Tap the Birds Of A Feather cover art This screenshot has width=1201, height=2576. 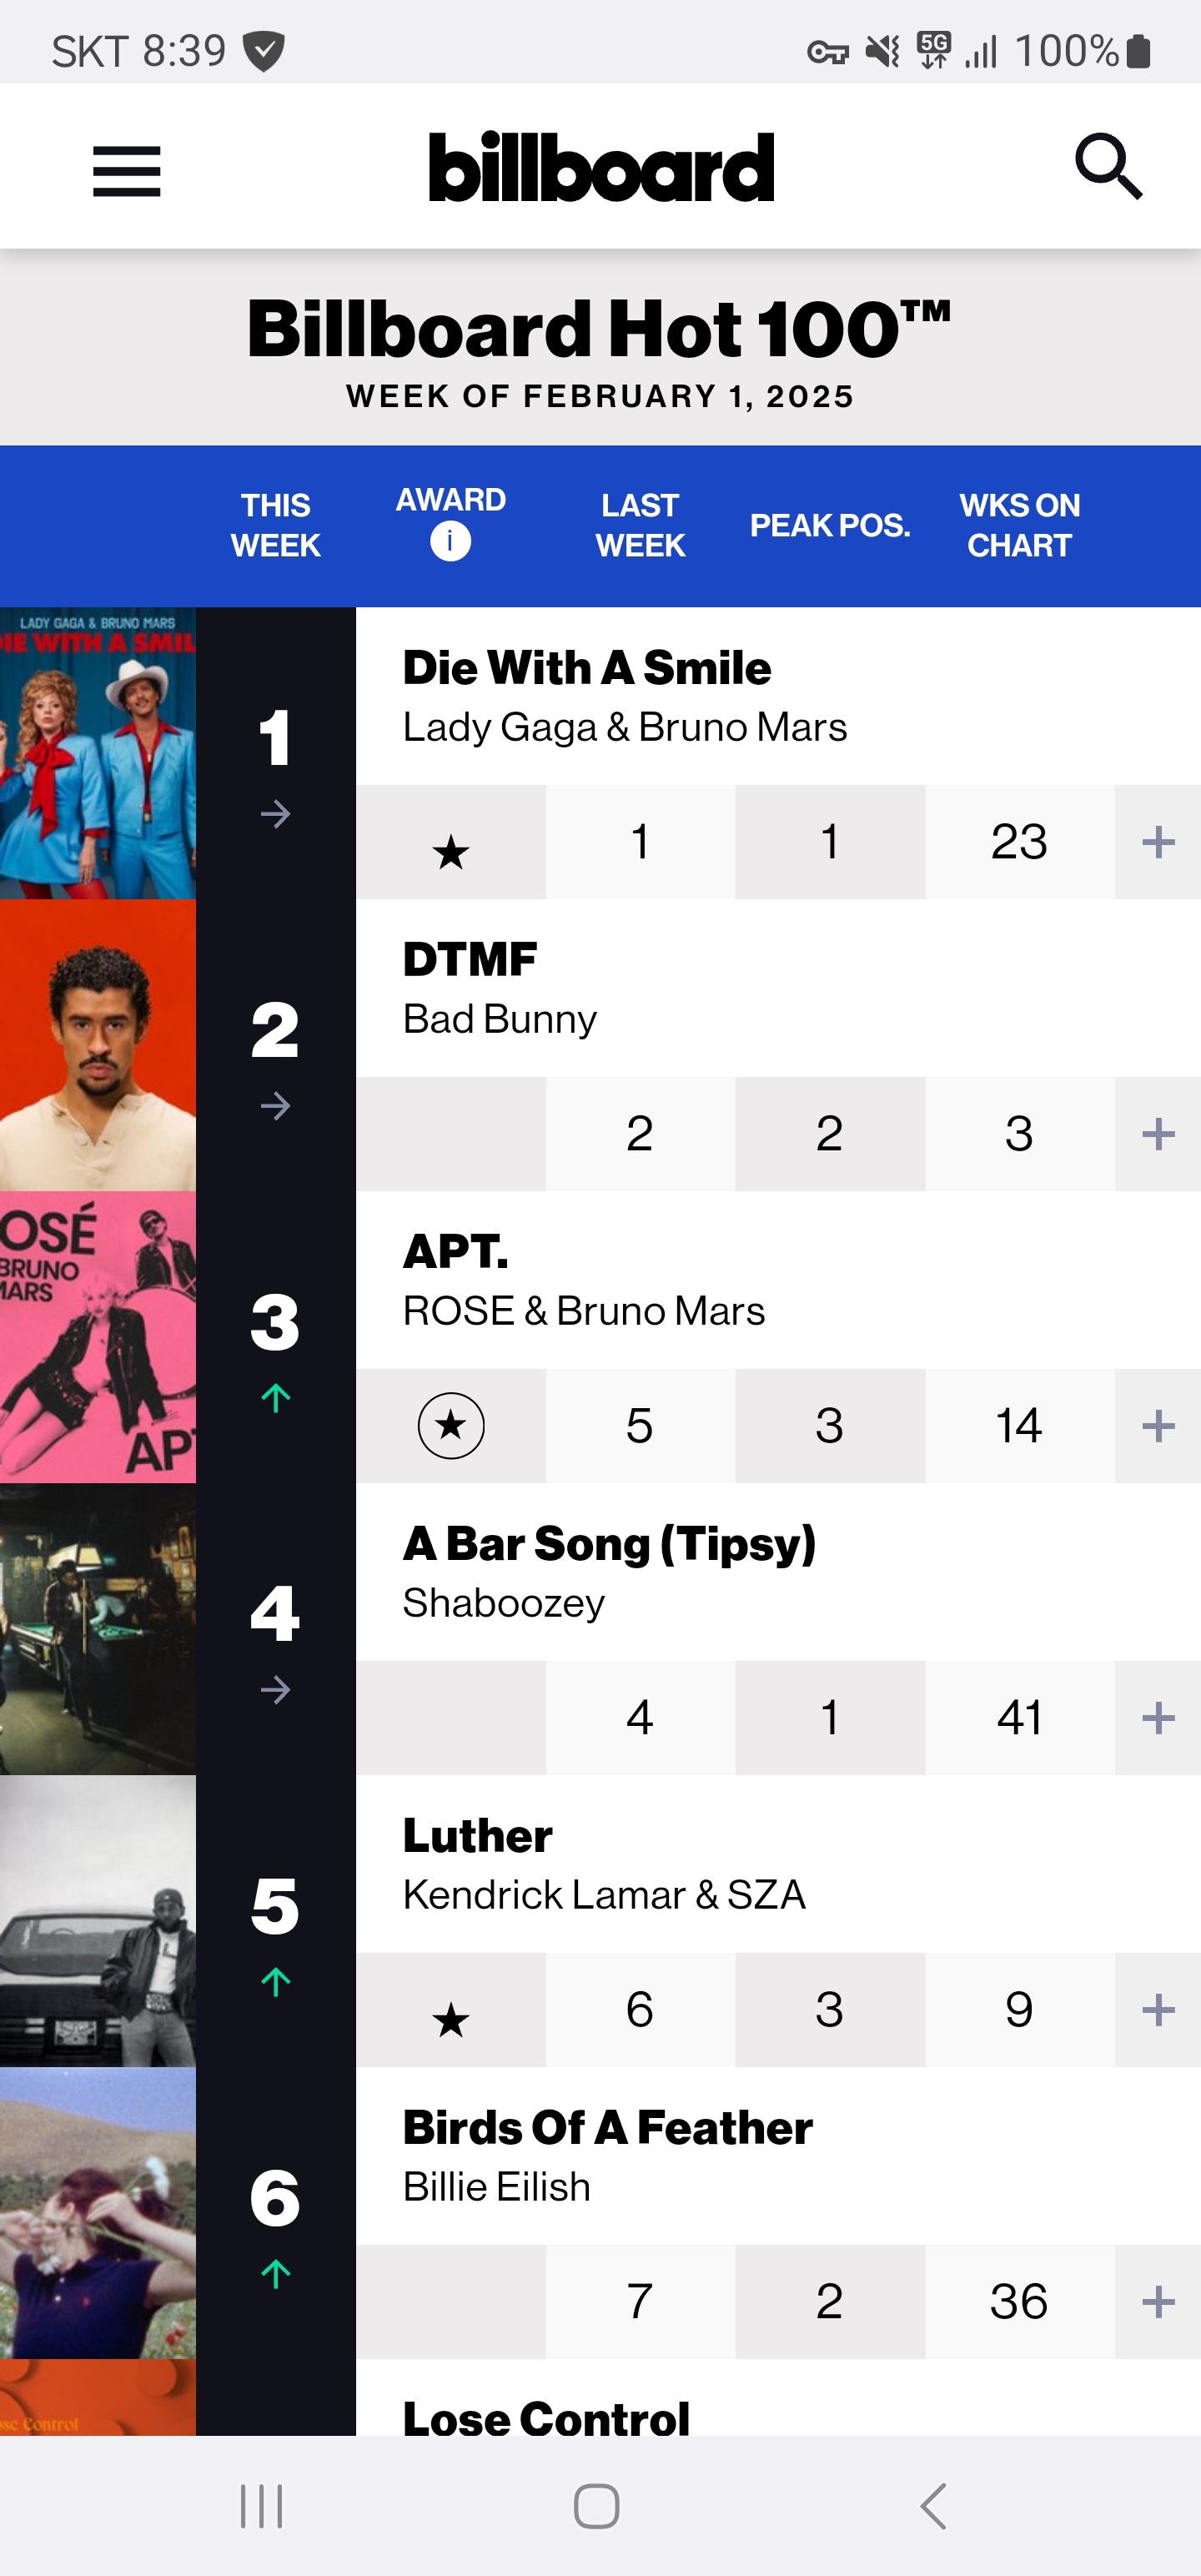tap(98, 2212)
